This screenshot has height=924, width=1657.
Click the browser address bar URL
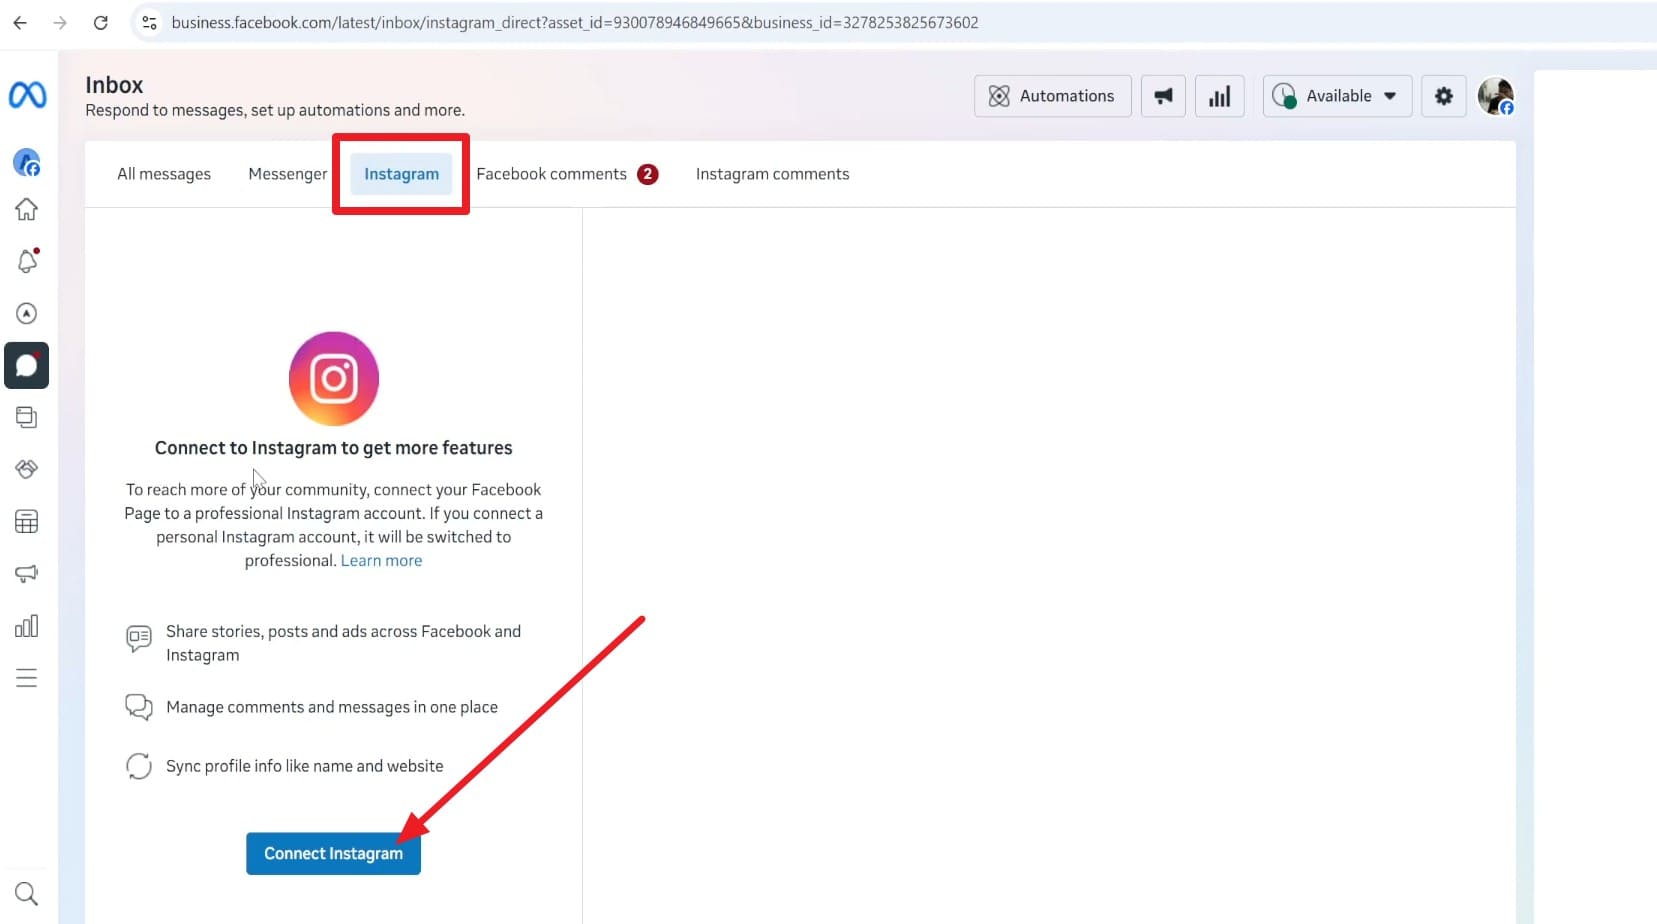(x=575, y=22)
